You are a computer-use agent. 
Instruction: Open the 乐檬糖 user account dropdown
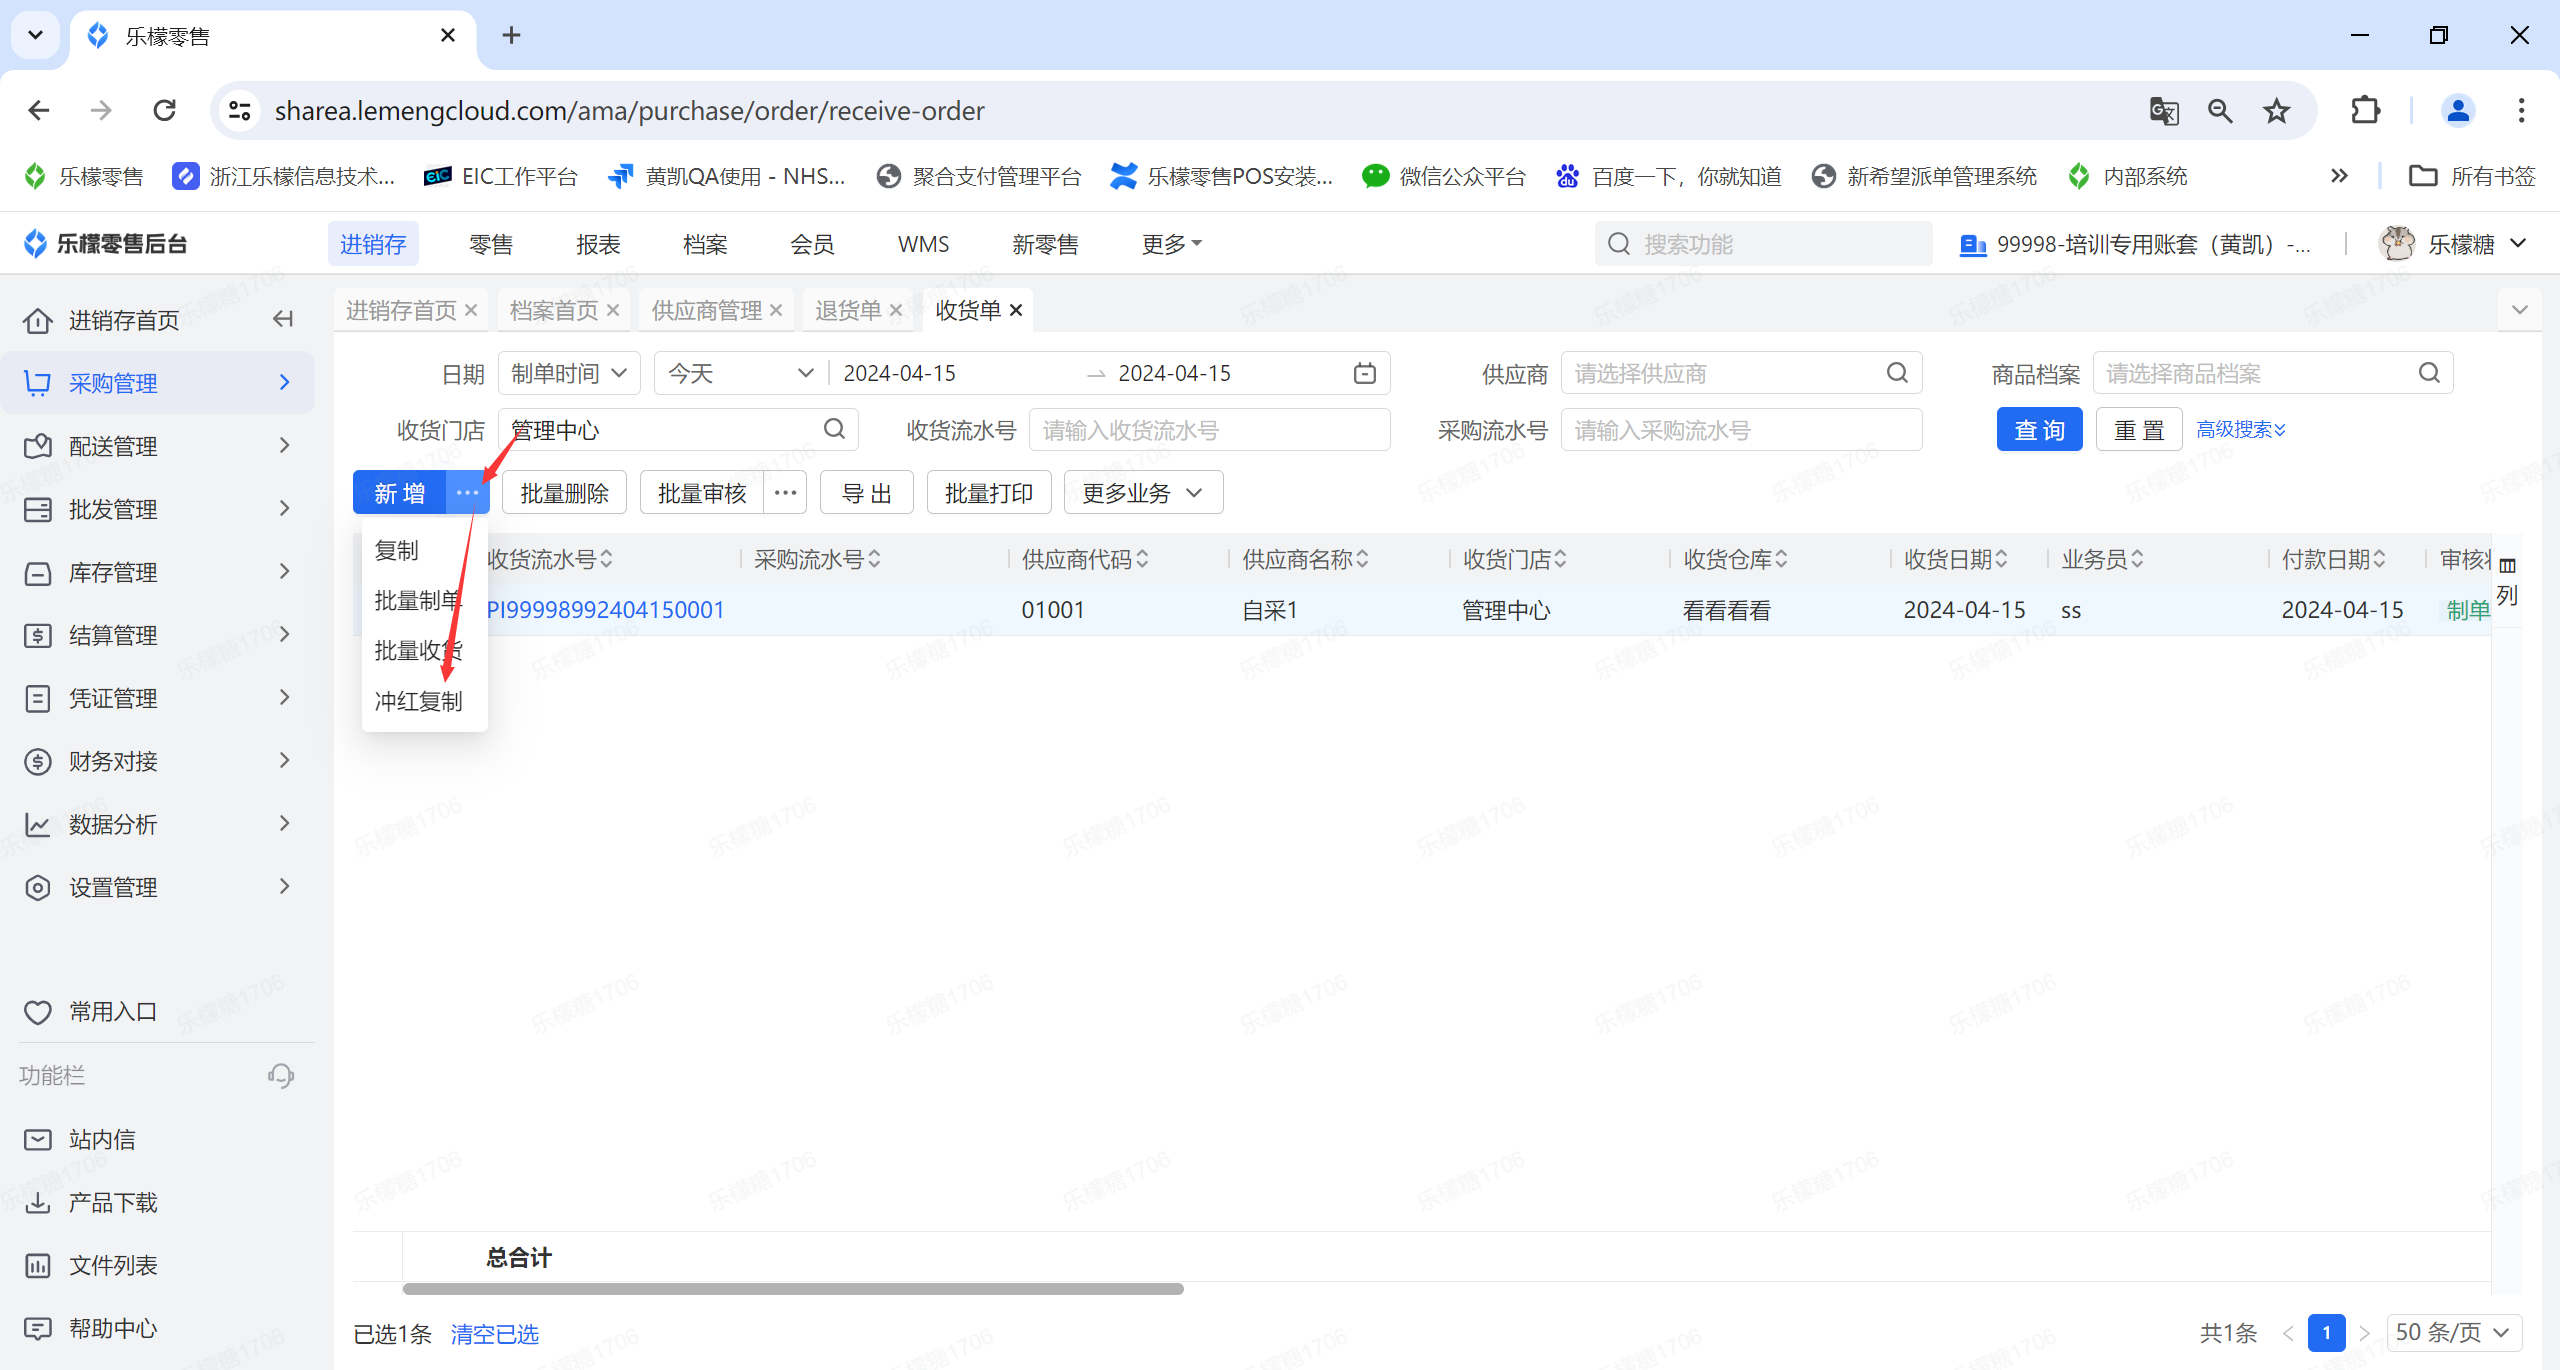pos(2453,244)
